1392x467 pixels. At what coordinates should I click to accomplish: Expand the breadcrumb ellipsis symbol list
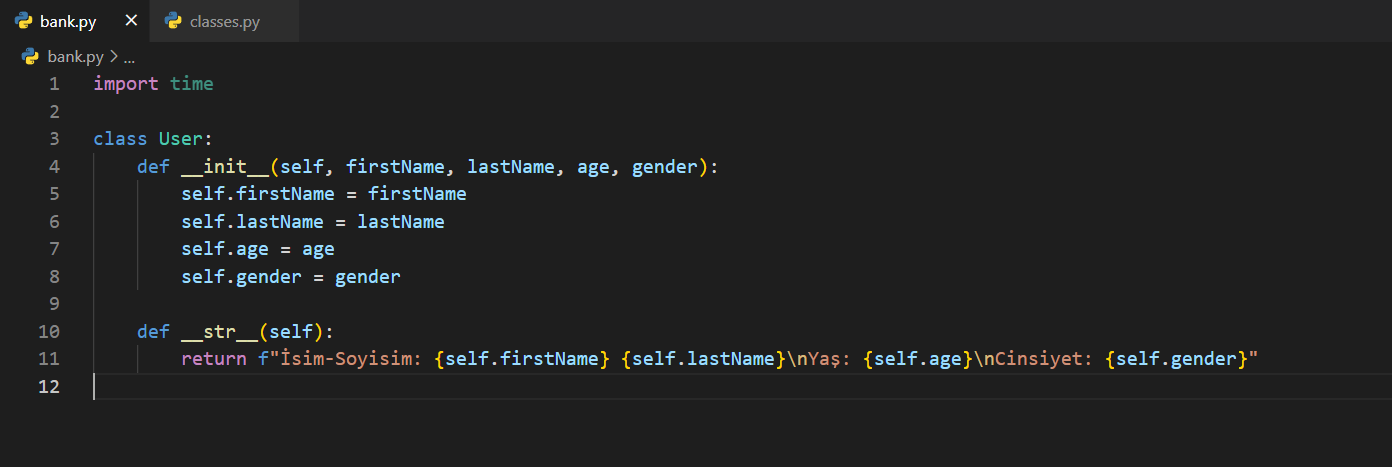point(129,57)
